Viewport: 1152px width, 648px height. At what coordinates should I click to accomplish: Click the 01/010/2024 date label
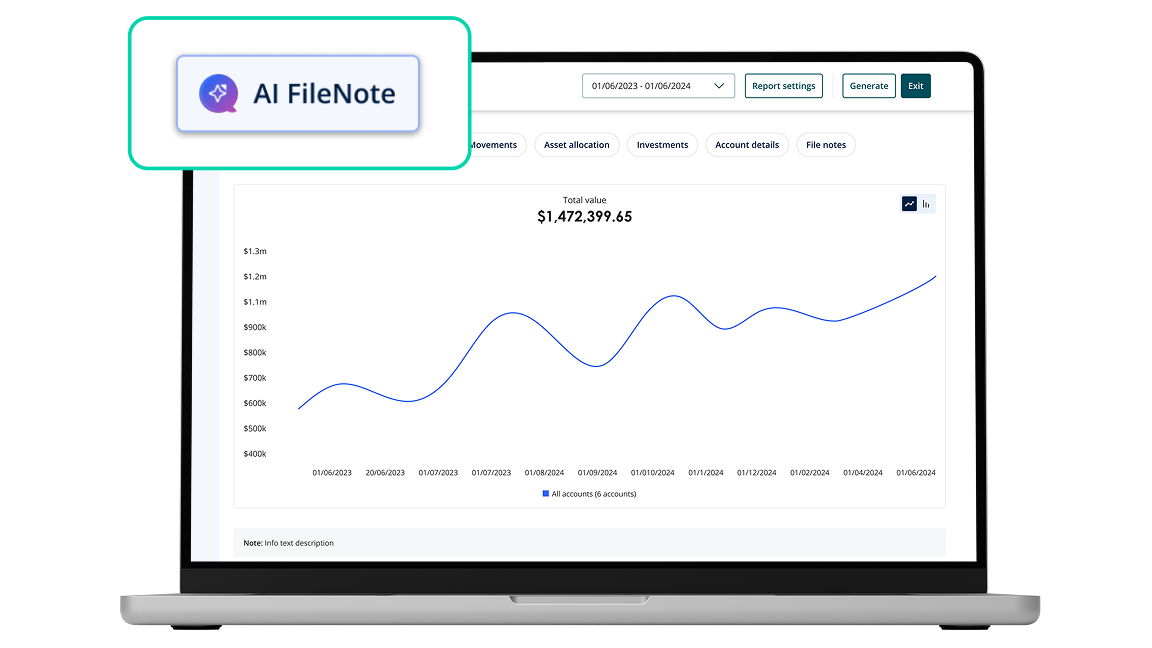(652, 472)
